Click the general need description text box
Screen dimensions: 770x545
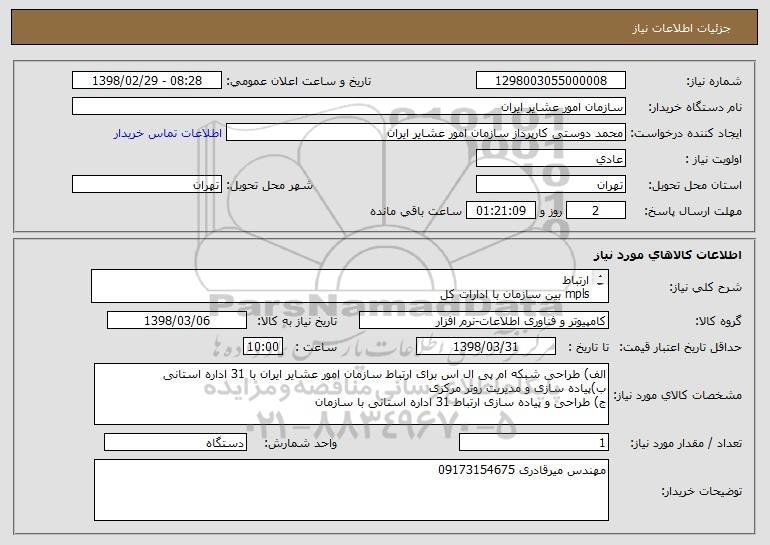point(350,286)
